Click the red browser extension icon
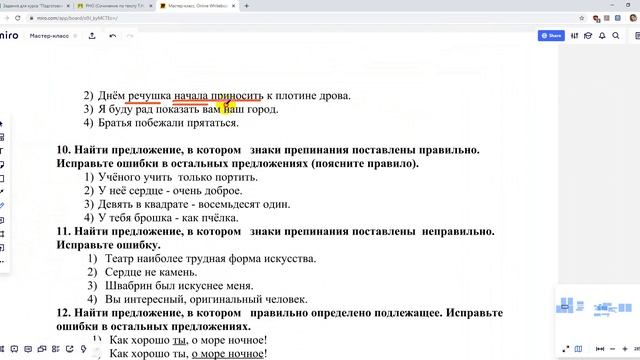This screenshot has height=360, width=640. coord(596,18)
